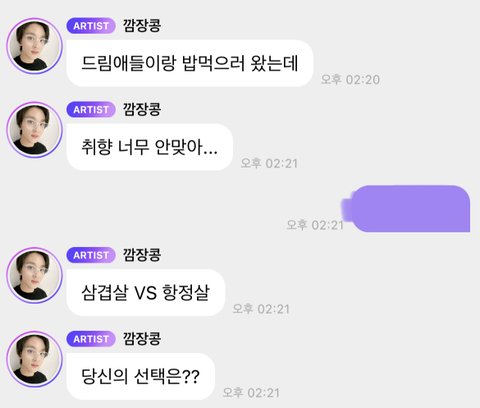Tap the avatar next to 취향 너무 안맞아
Screen dimensions: 480x408
coord(34,130)
